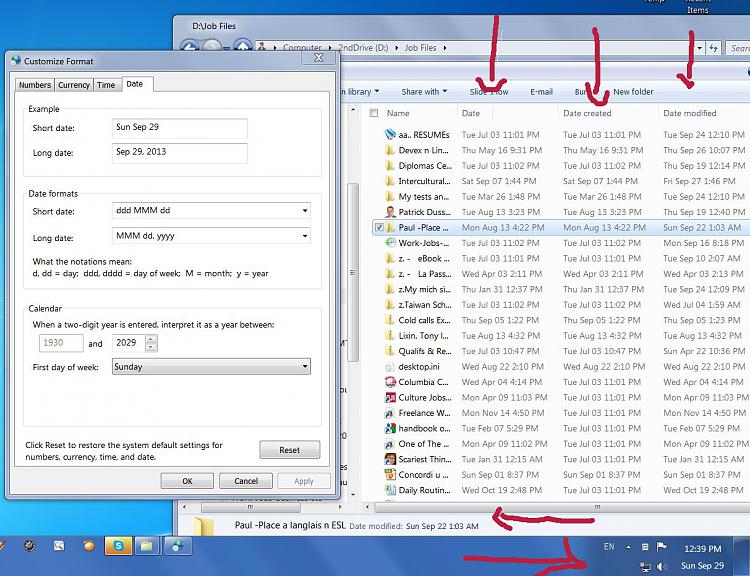This screenshot has width=750, height=576.
Task: Select the Daily Routin... file icon
Action: pos(390,490)
